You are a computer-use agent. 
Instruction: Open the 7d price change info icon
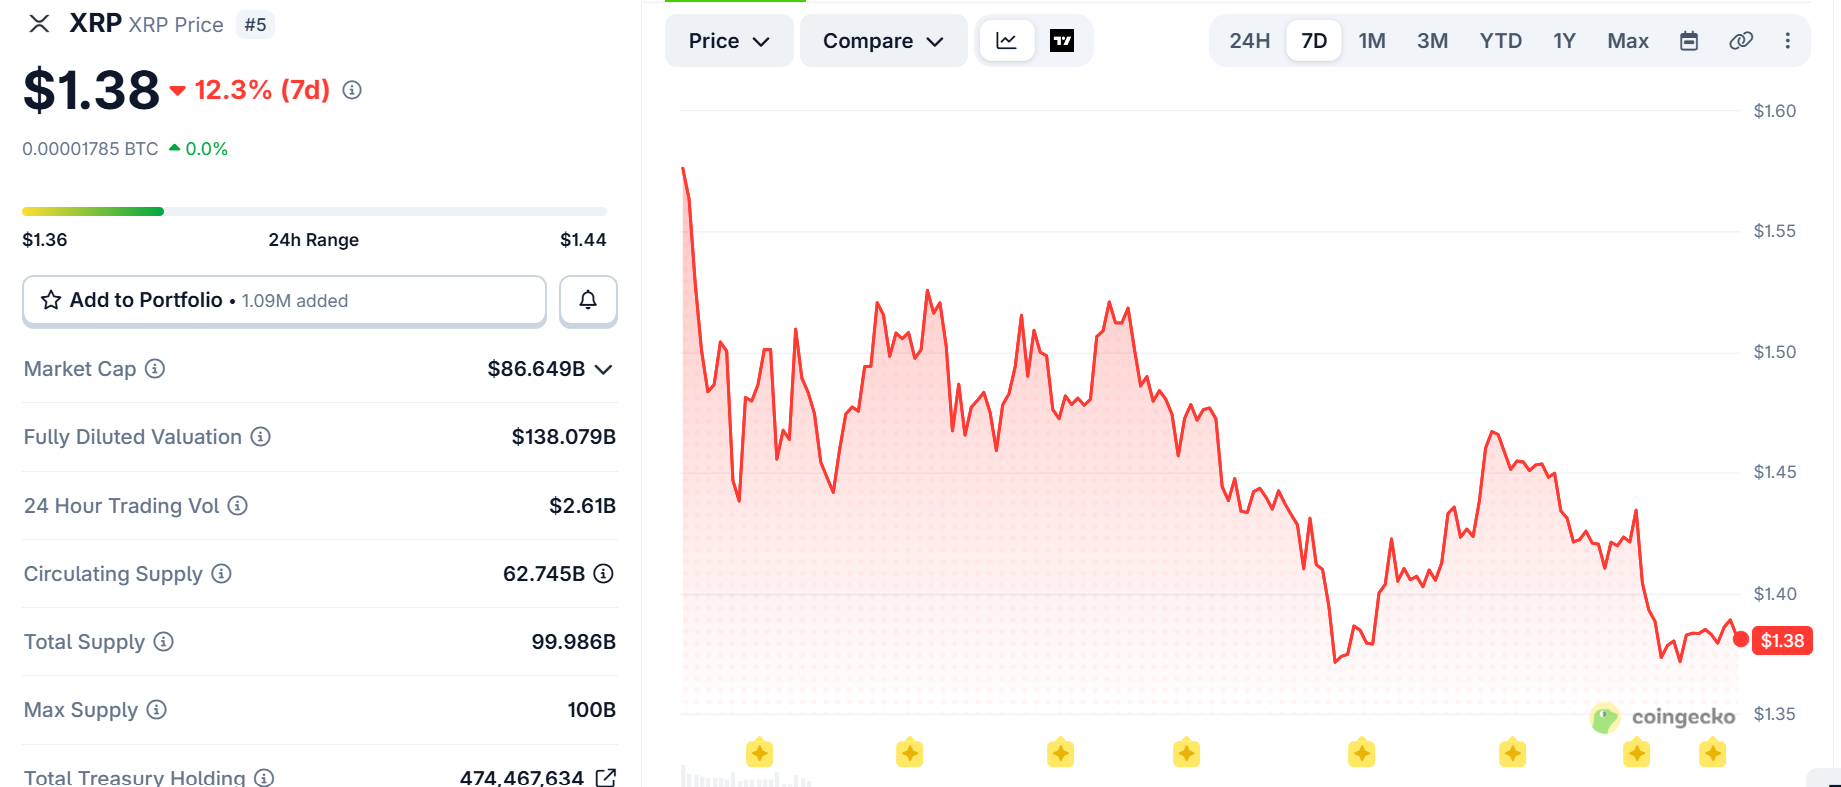click(352, 90)
